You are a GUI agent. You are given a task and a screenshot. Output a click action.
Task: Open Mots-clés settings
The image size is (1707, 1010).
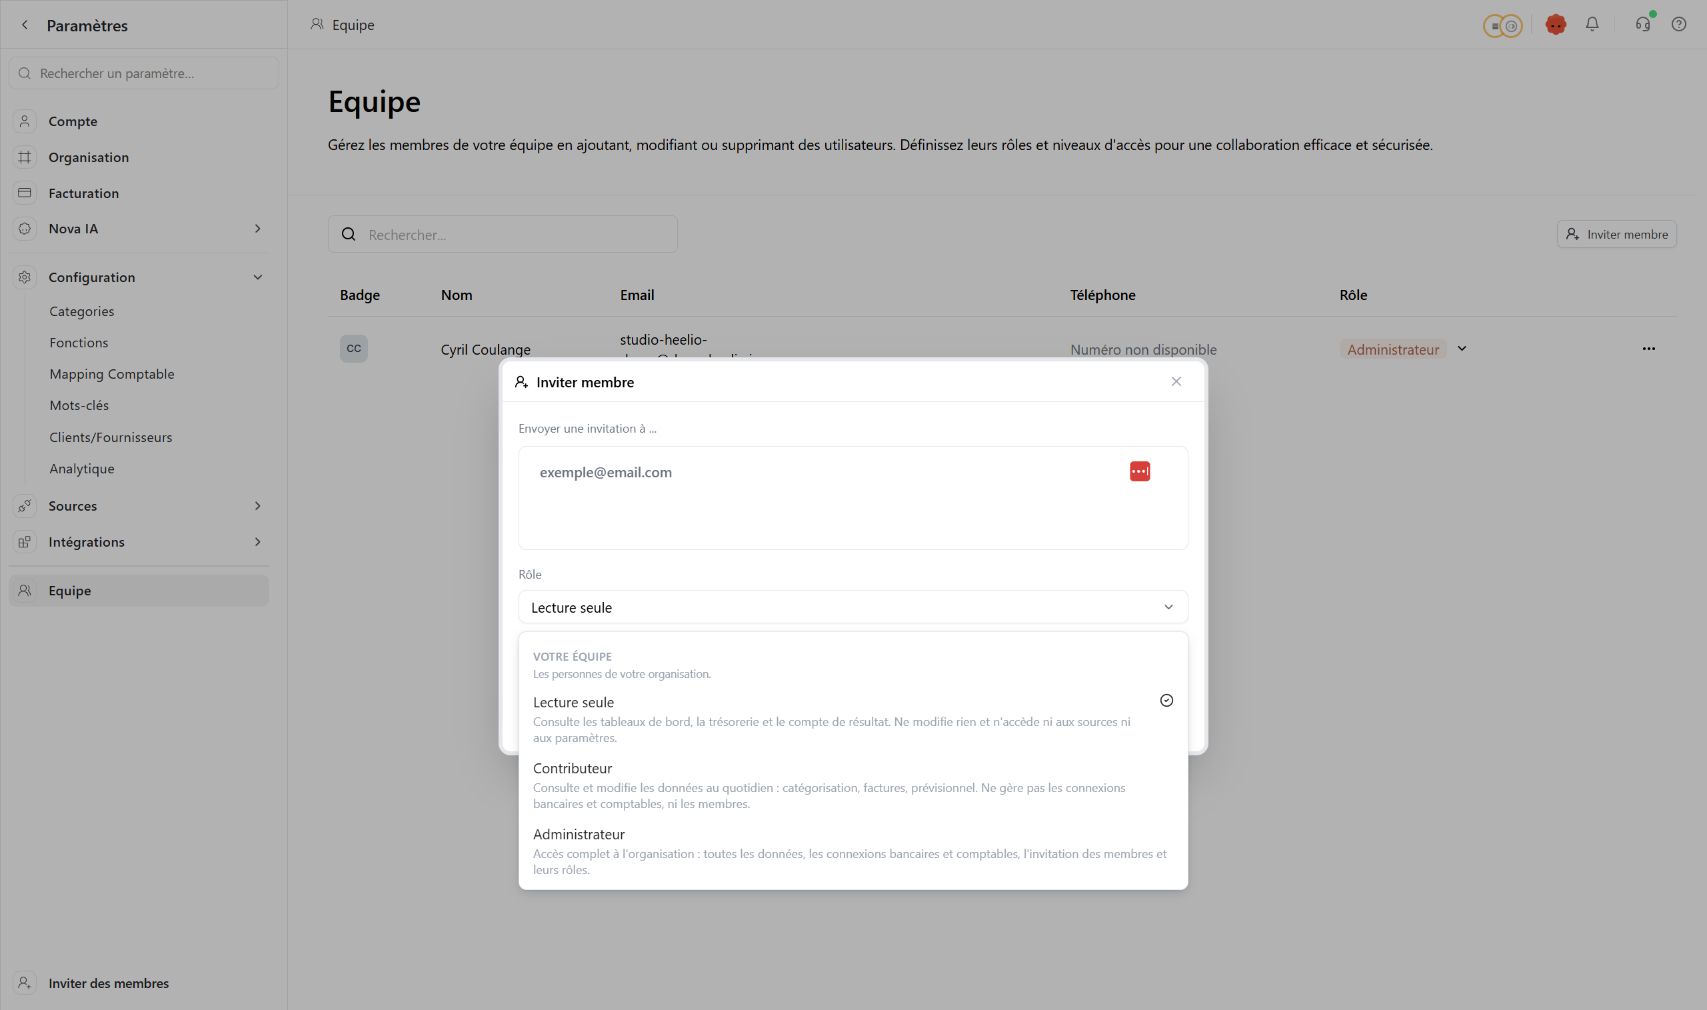79,405
